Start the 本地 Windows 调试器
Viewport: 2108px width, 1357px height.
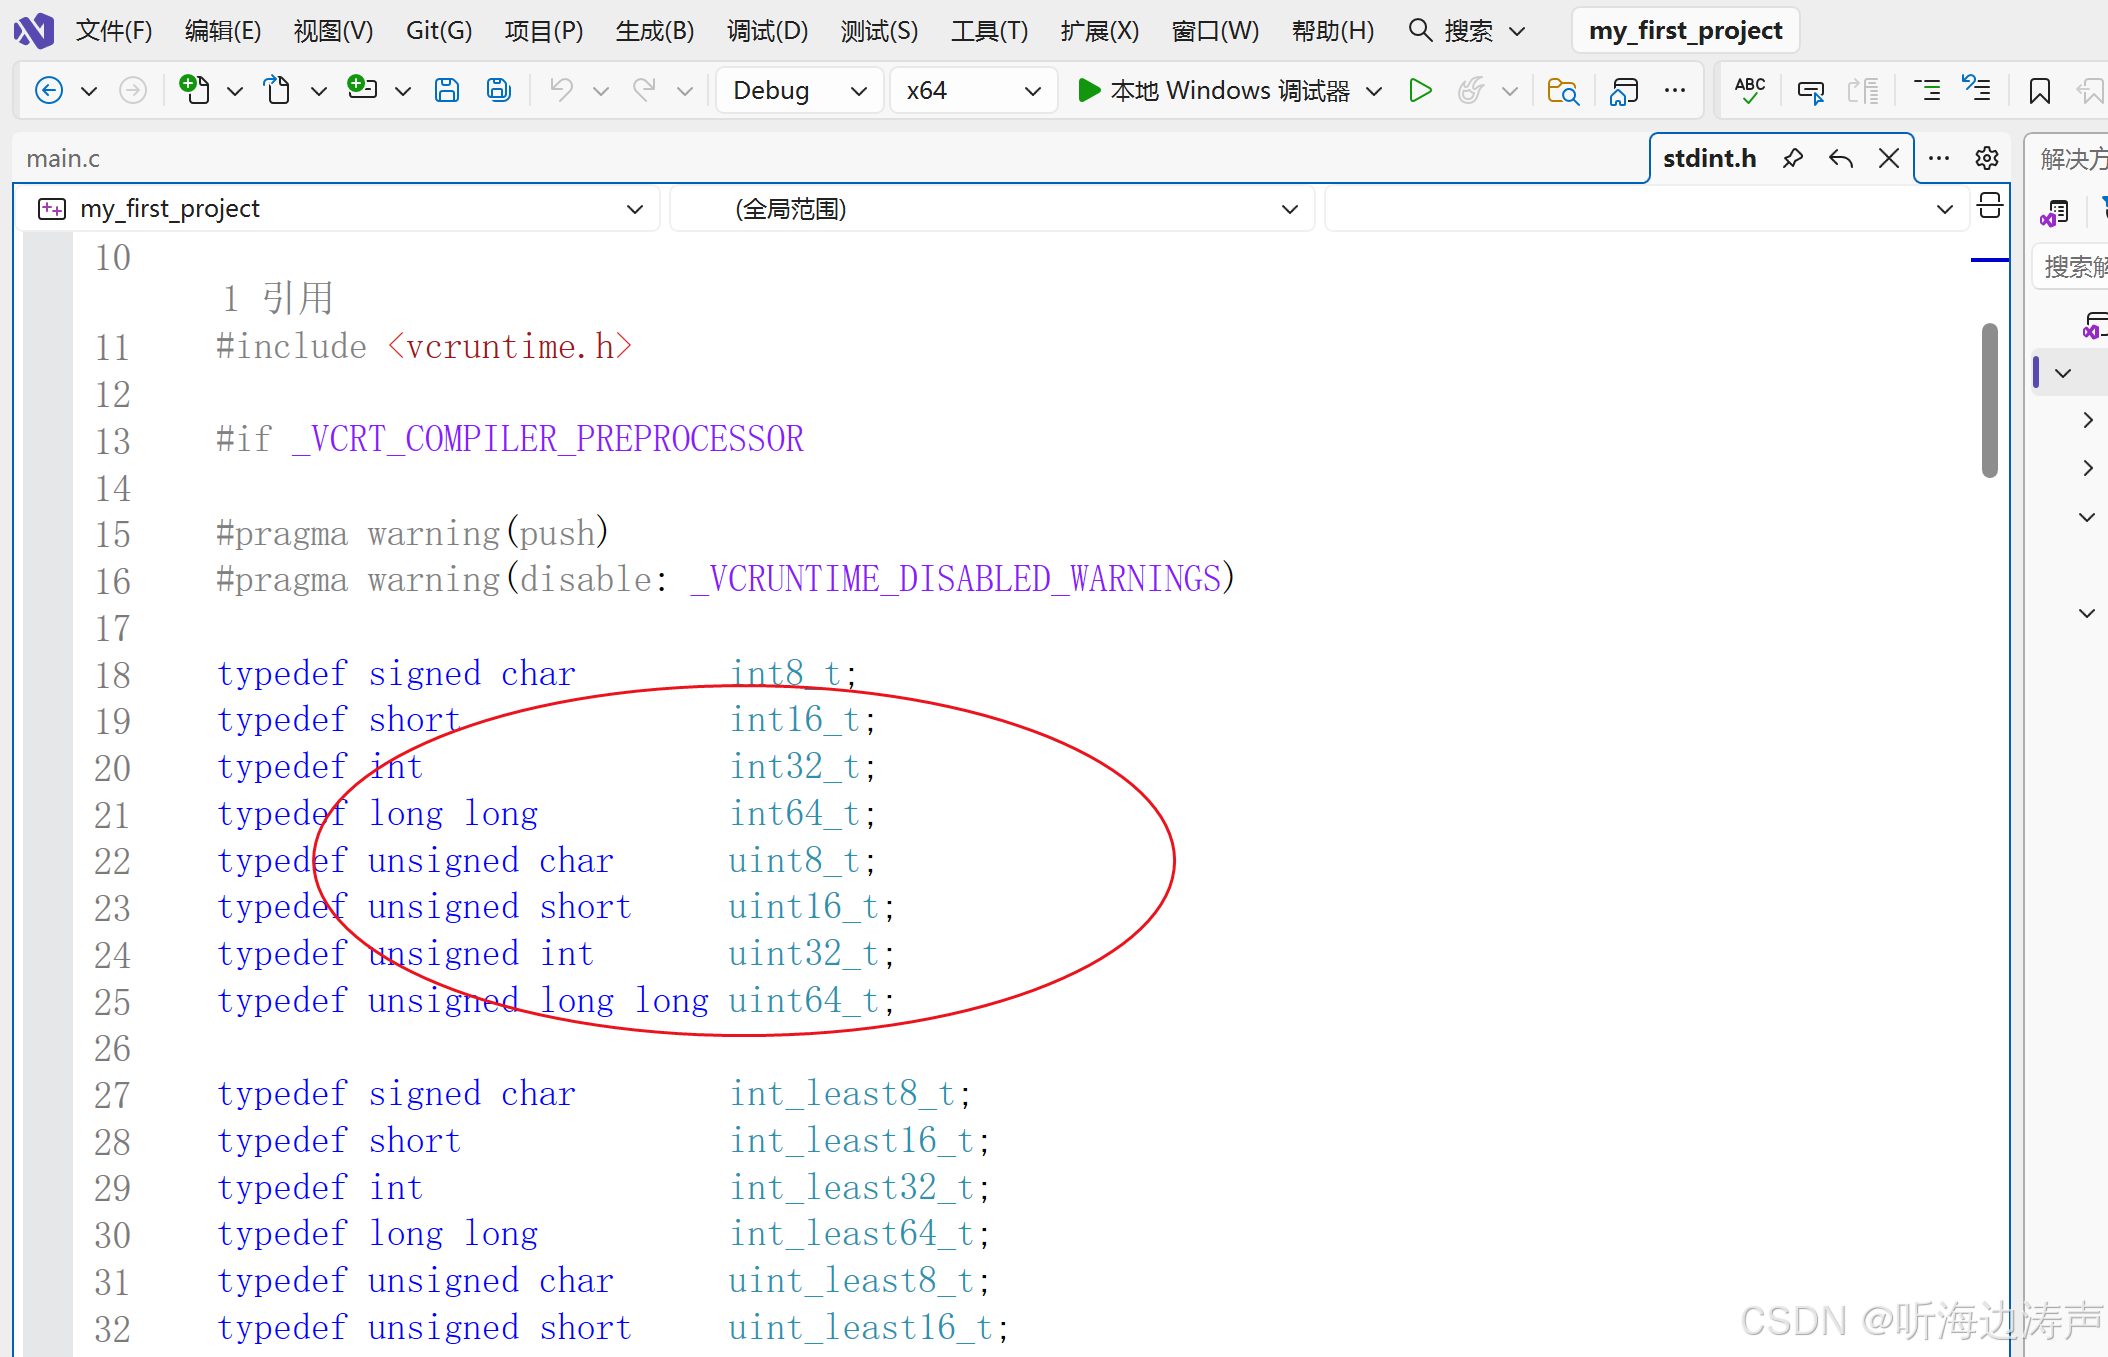pyautogui.click(x=1214, y=91)
